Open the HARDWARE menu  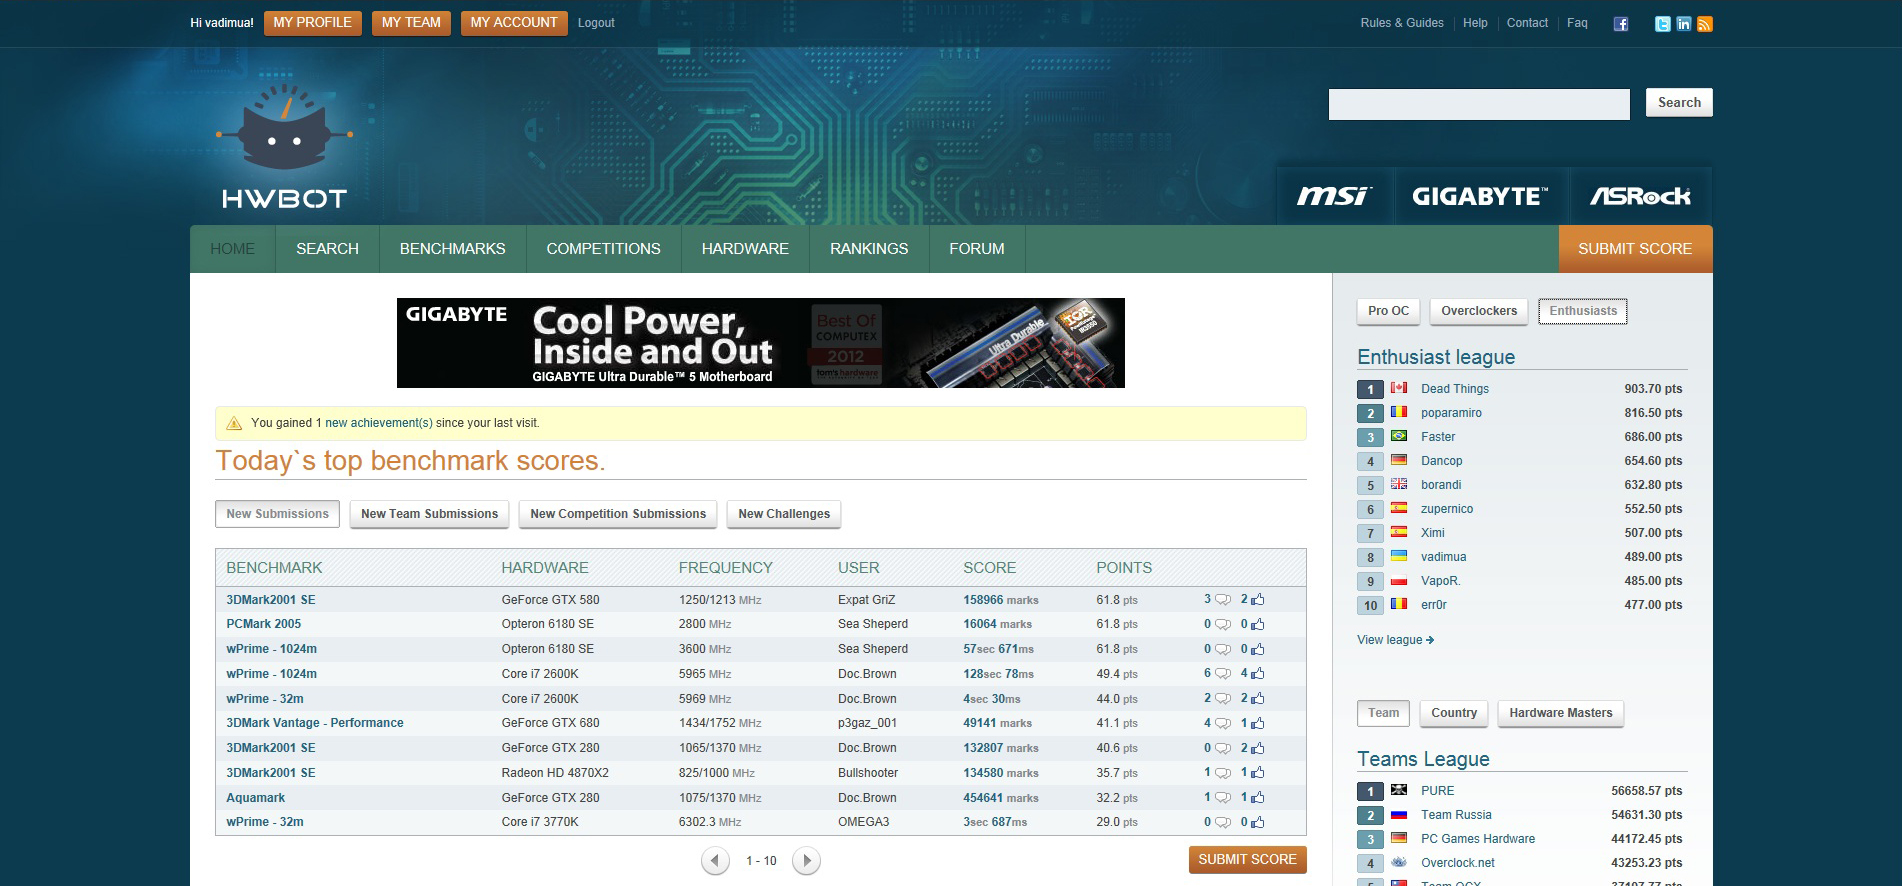745,249
